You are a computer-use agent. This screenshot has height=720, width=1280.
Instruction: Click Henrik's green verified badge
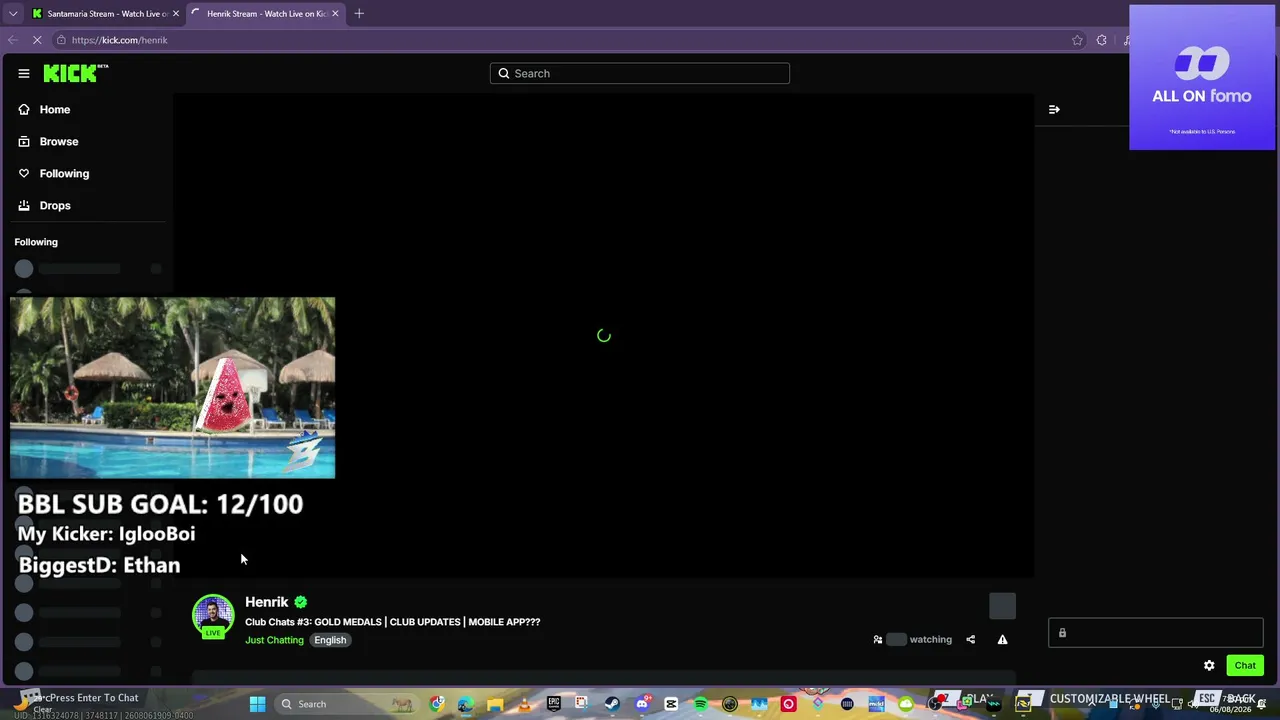(x=301, y=602)
